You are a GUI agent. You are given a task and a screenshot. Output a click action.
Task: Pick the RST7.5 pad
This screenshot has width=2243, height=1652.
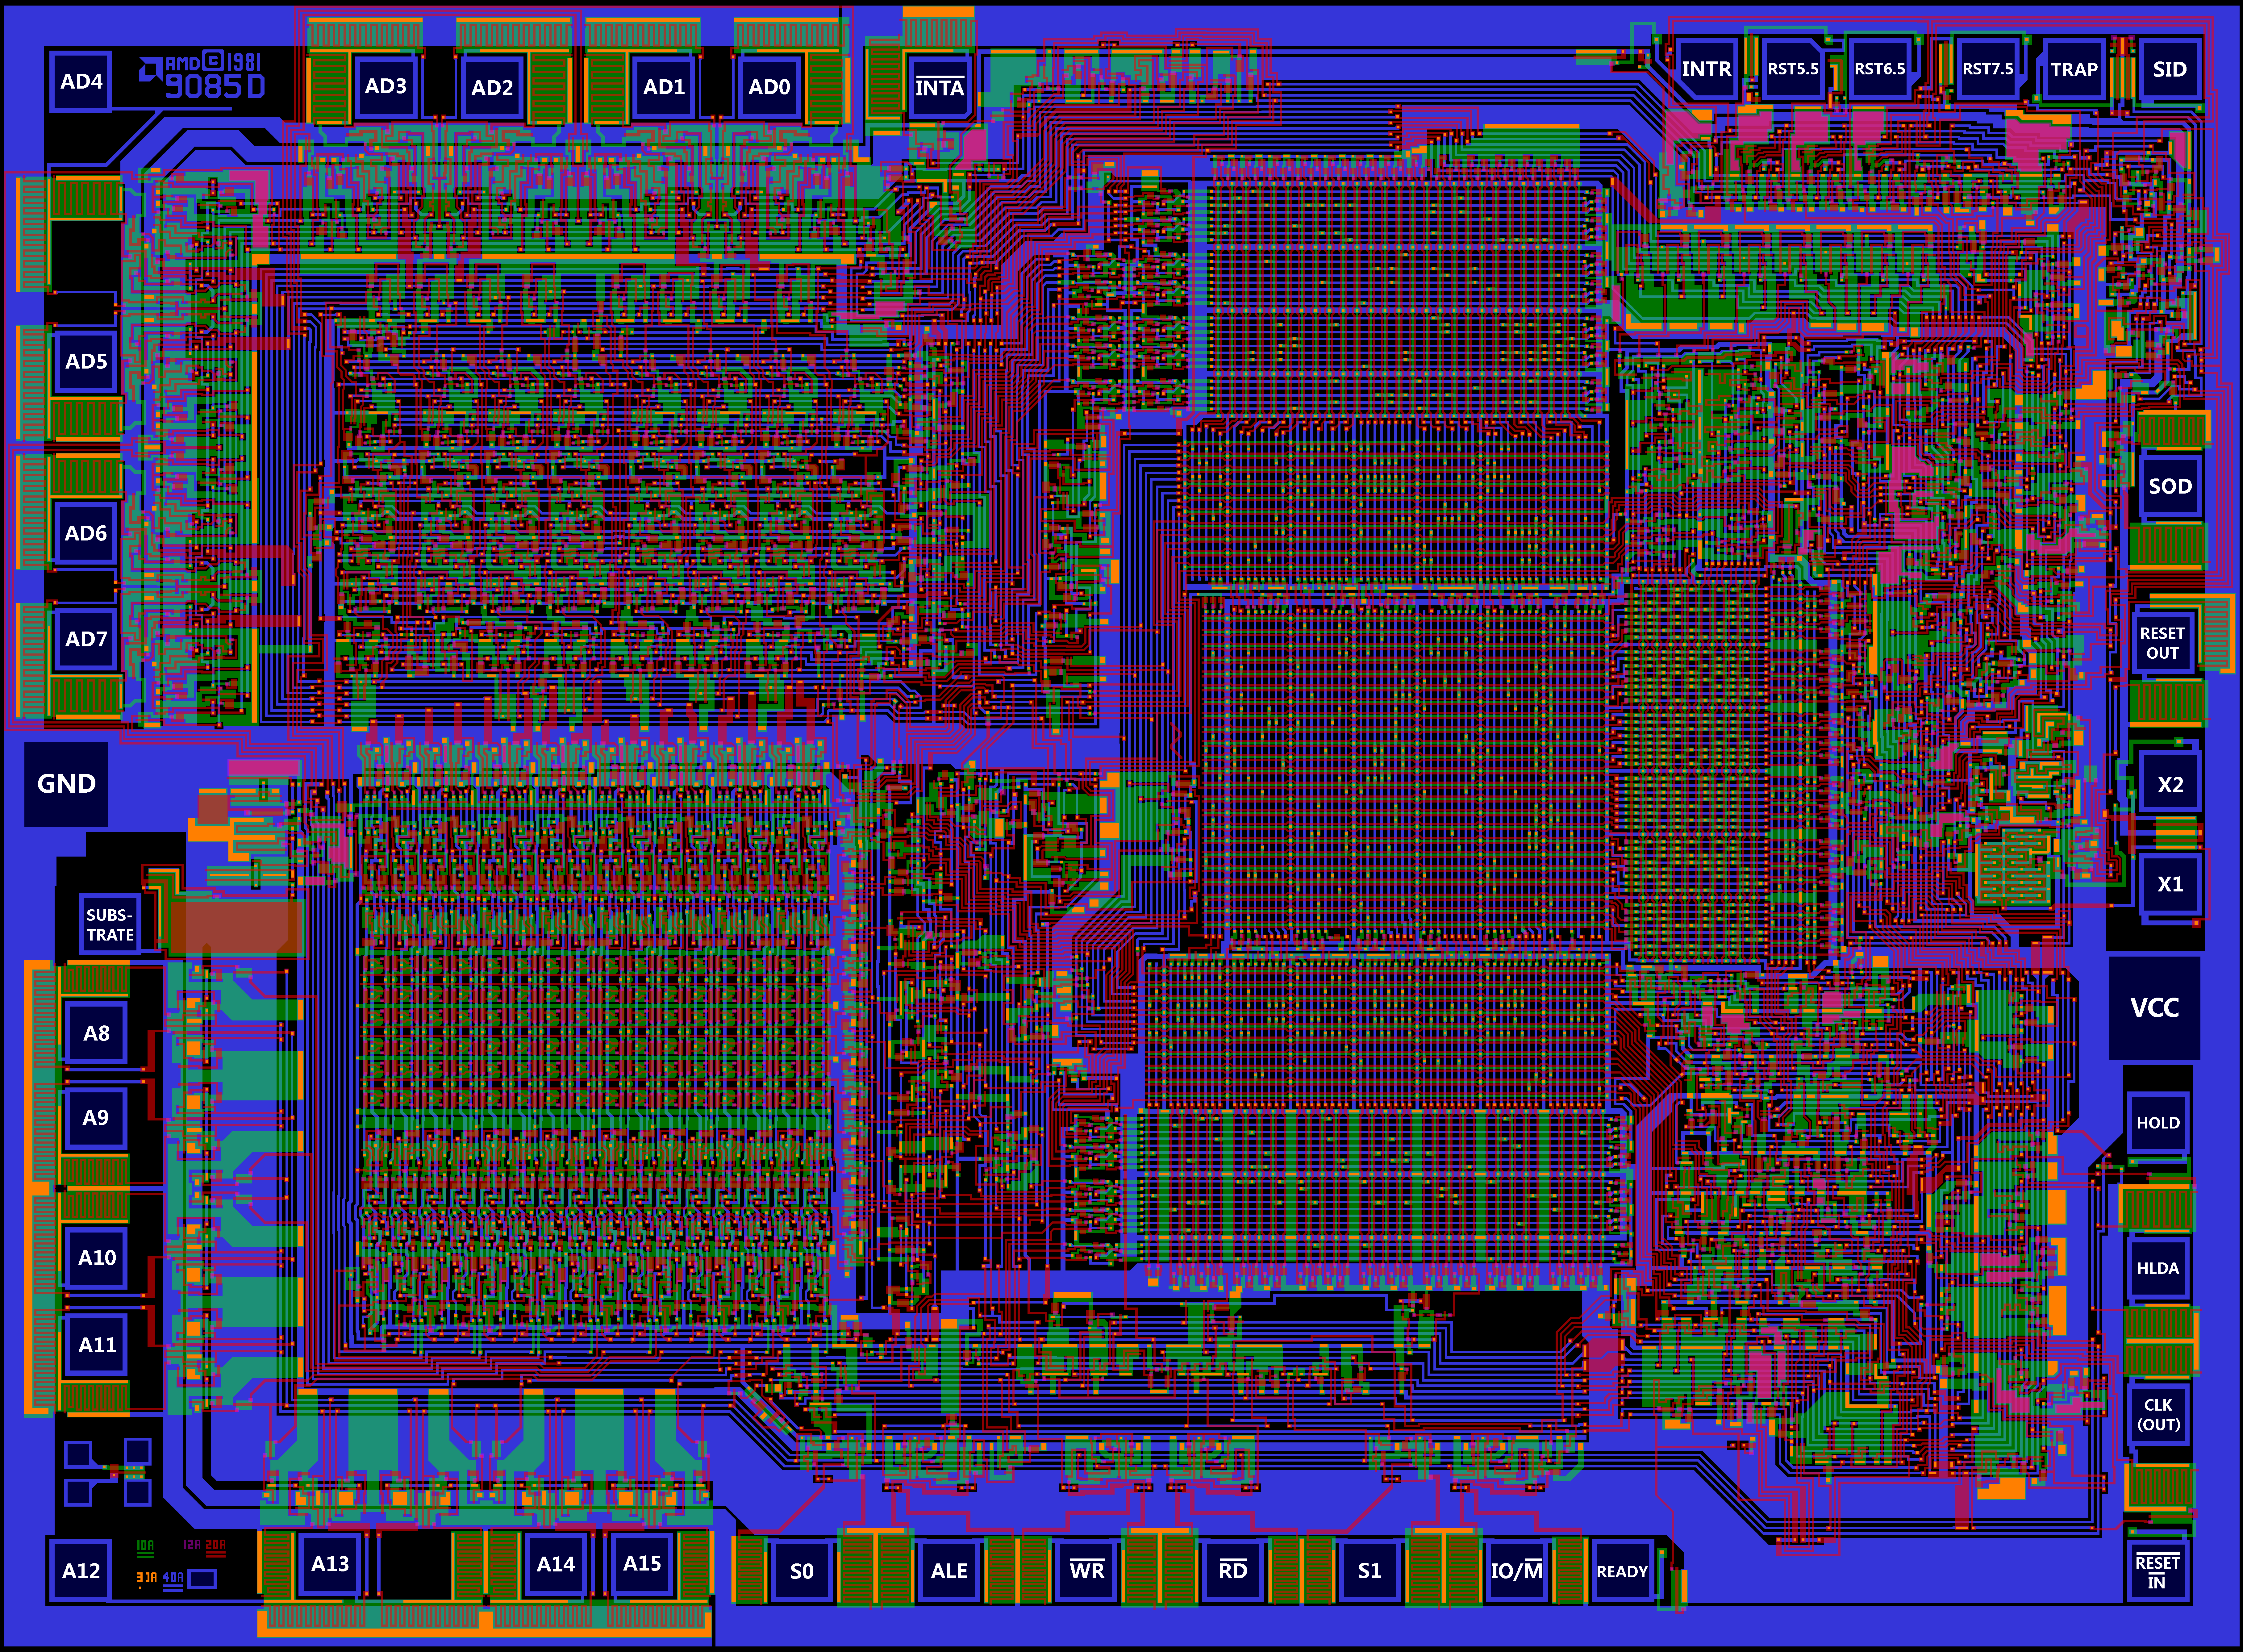(x=1988, y=69)
